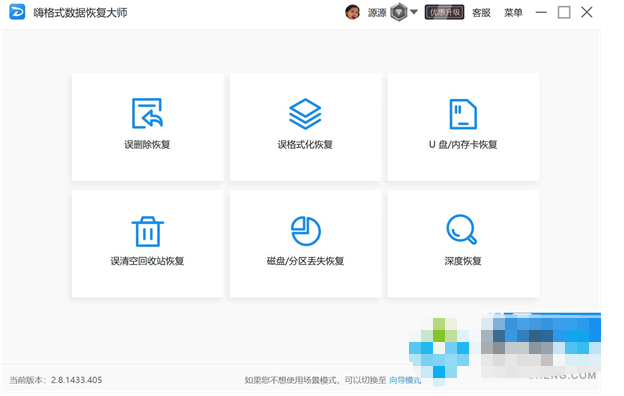The height and width of the screenshot is (396, 624).
Task: Click the recycle bin trash icon
Action: coord(148,232)
